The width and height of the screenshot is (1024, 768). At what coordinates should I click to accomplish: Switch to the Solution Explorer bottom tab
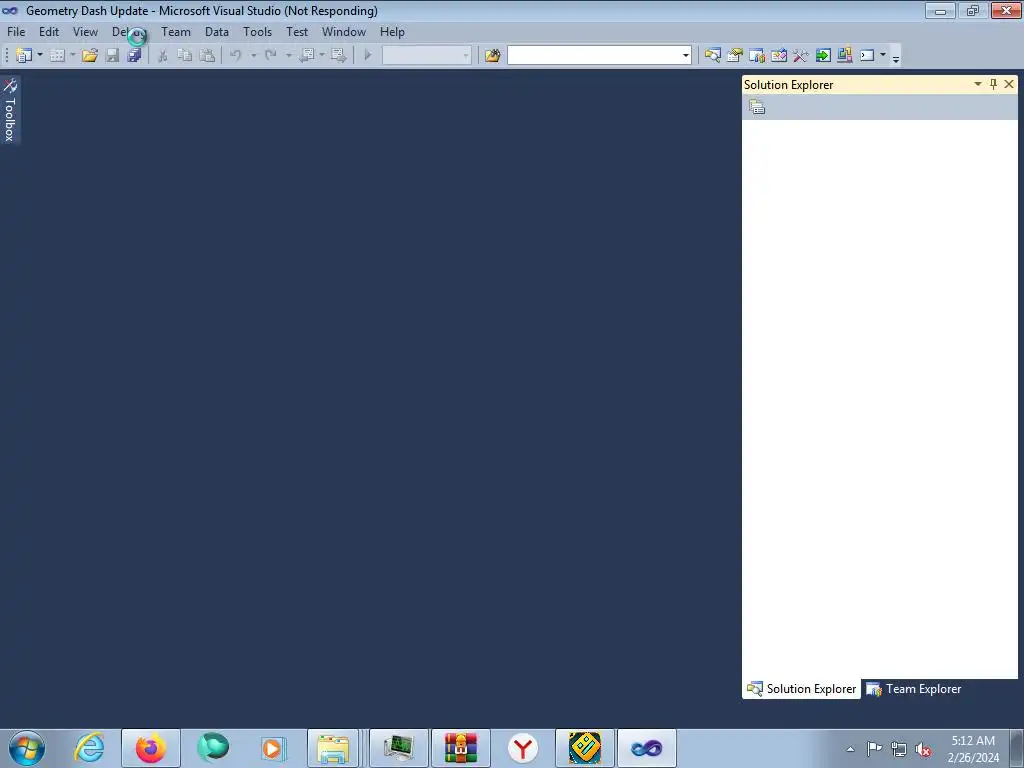(802, 689)
